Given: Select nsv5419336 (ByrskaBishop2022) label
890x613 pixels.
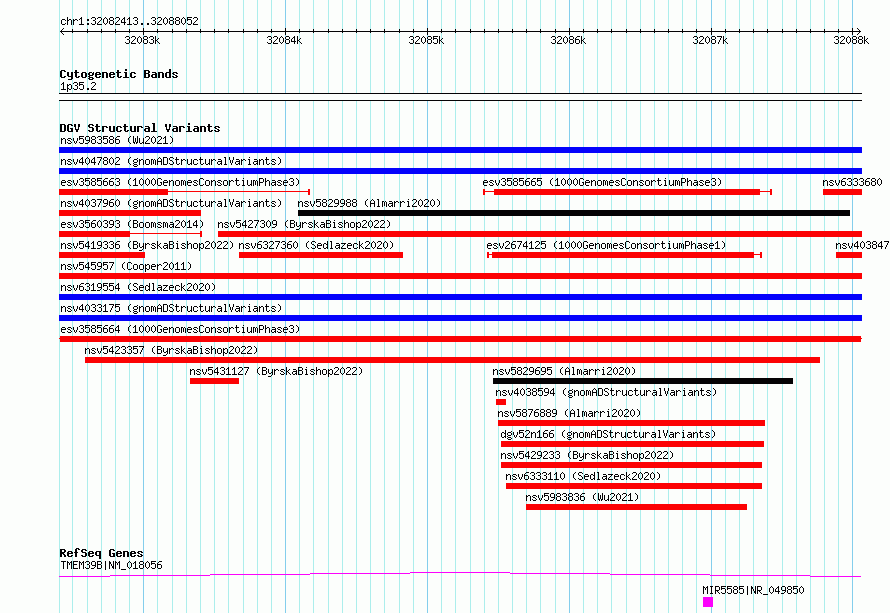Looking at the screenshot, I should [147, 245].
